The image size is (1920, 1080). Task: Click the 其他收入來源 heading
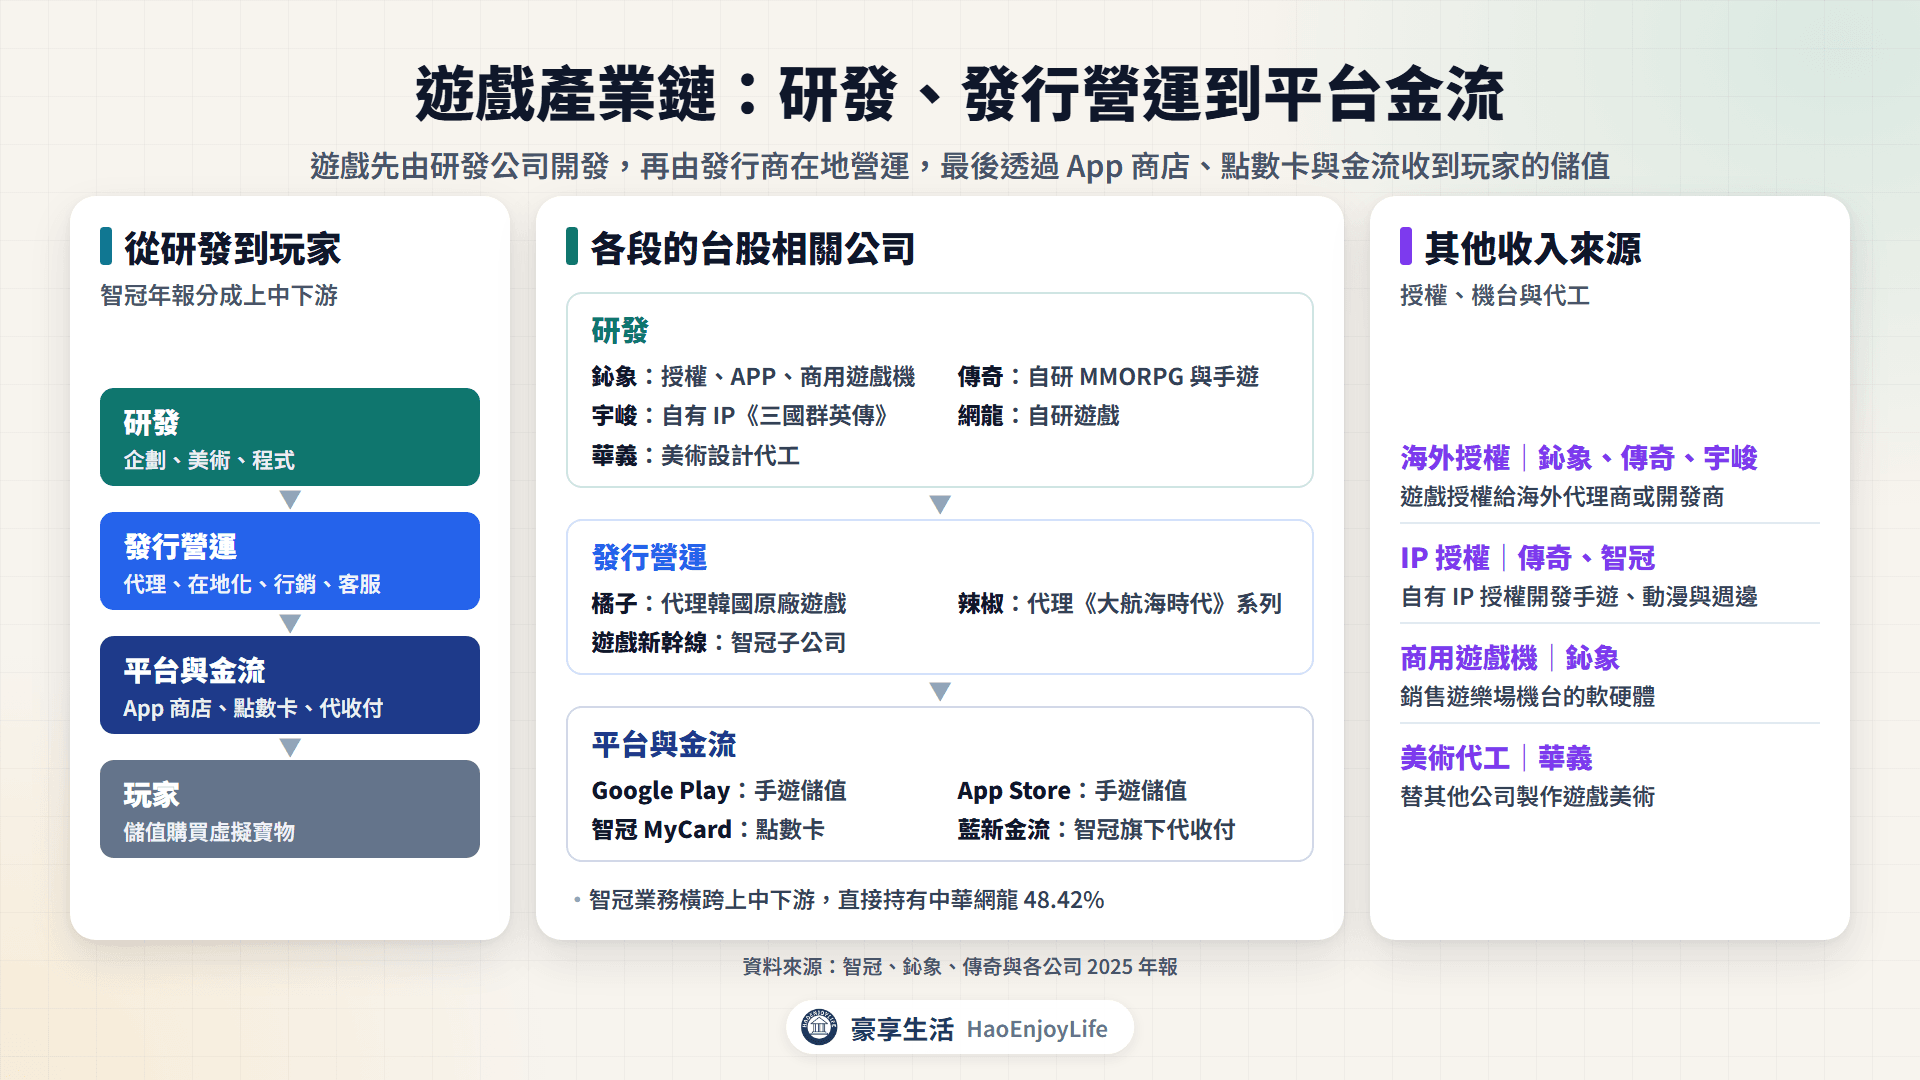click(1532, 248)
